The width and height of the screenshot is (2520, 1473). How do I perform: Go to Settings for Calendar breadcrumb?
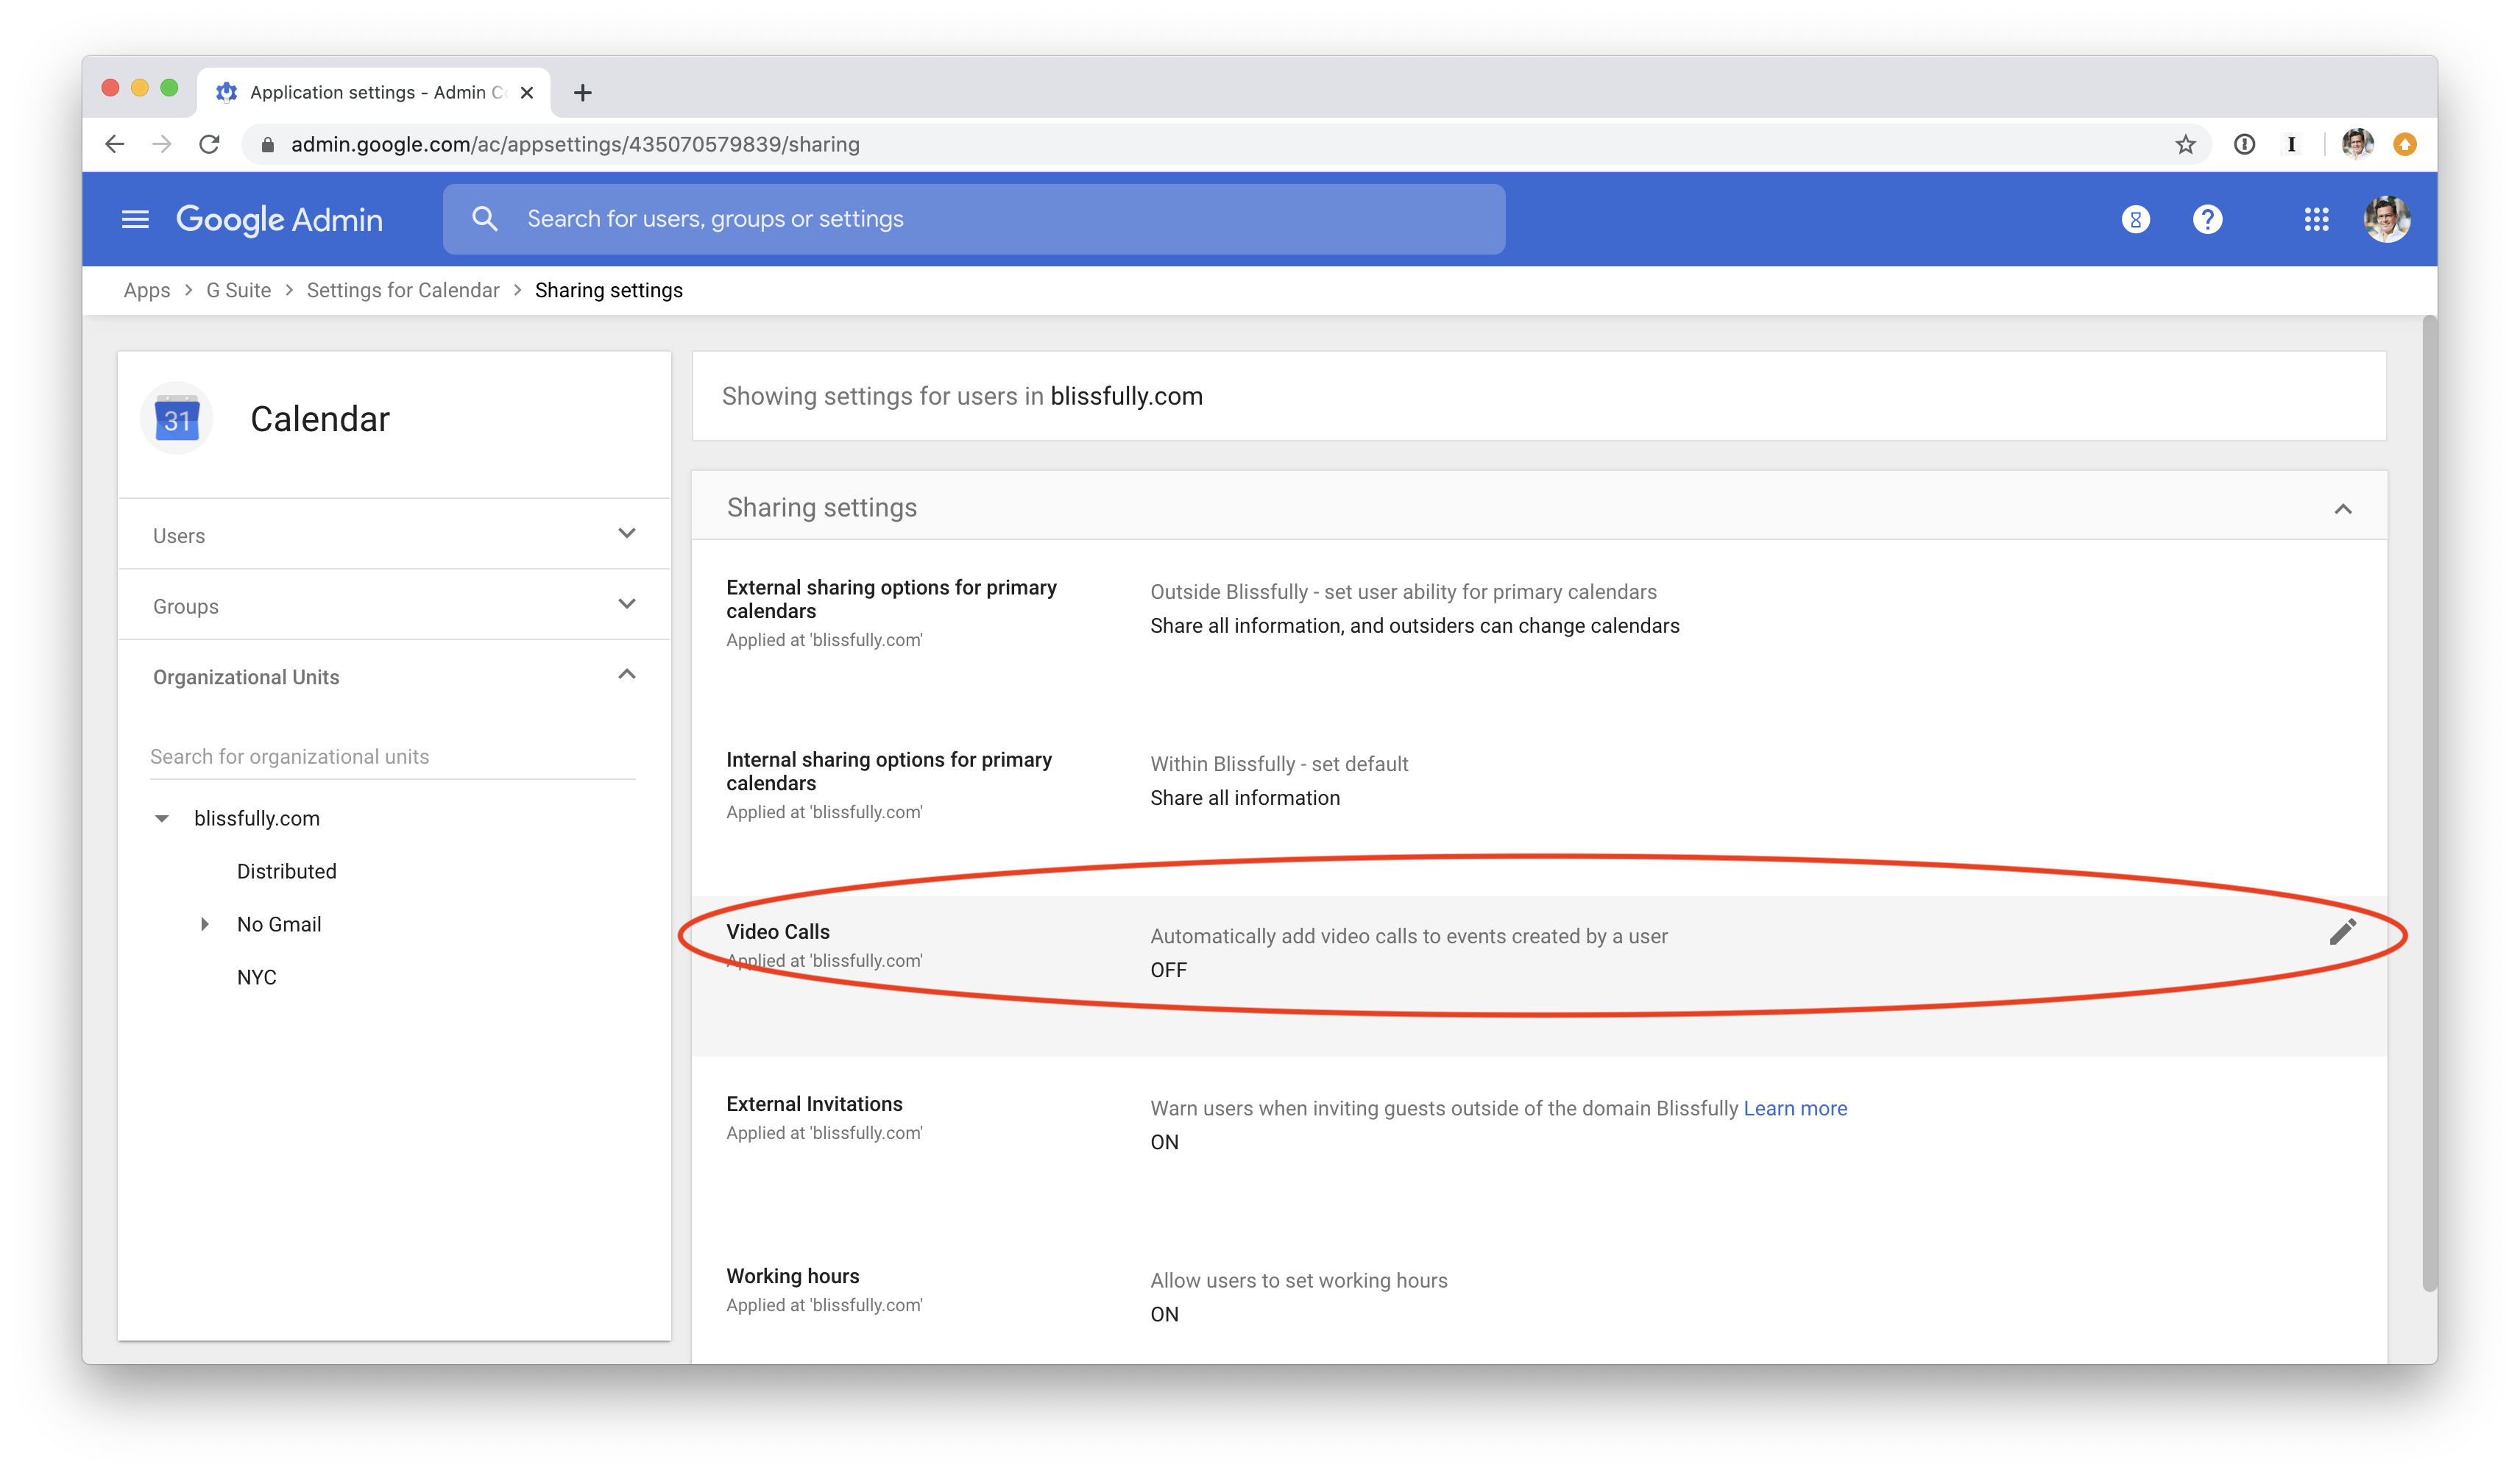pyautogui.click(x=402, y=290)
